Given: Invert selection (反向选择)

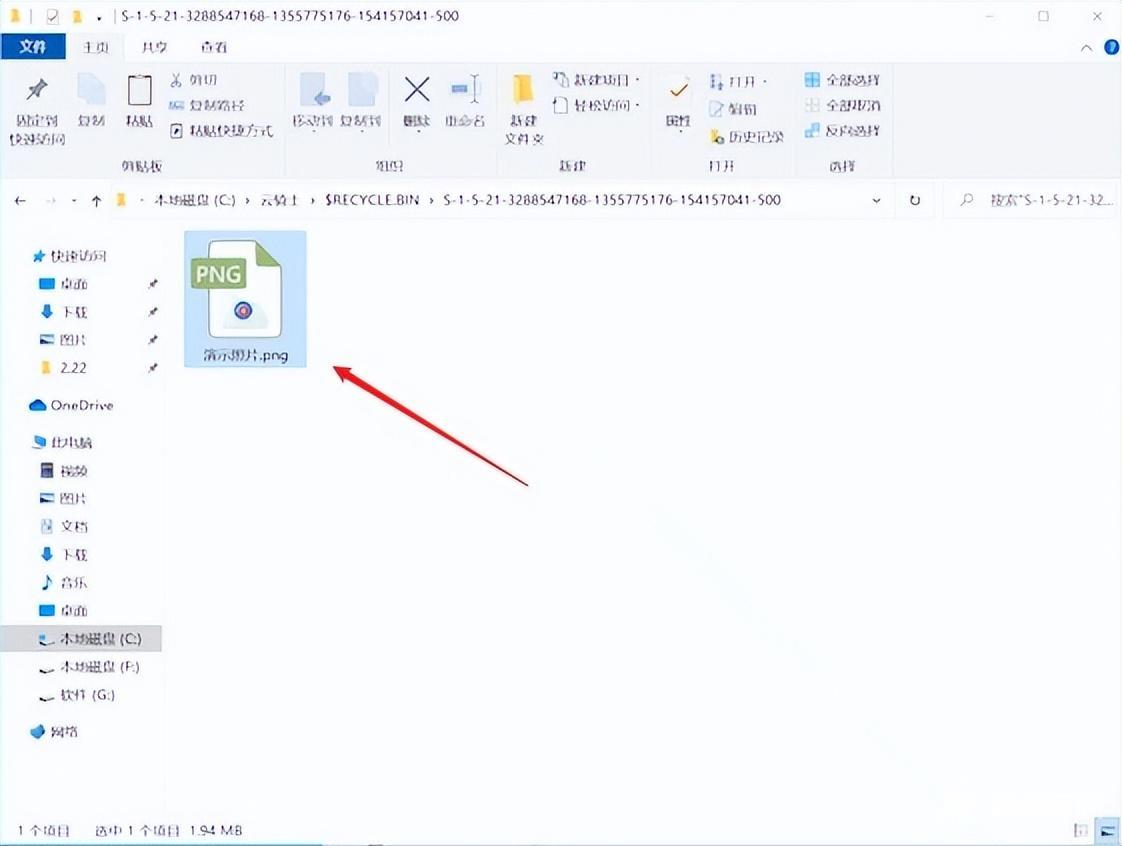Looking at the screenshot, I should coord(842,130).
